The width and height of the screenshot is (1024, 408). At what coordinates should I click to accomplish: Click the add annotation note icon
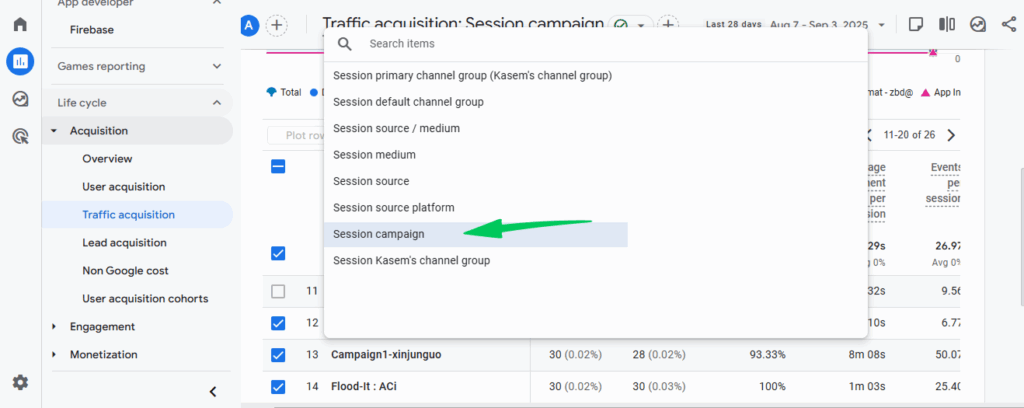coord(916,24)
